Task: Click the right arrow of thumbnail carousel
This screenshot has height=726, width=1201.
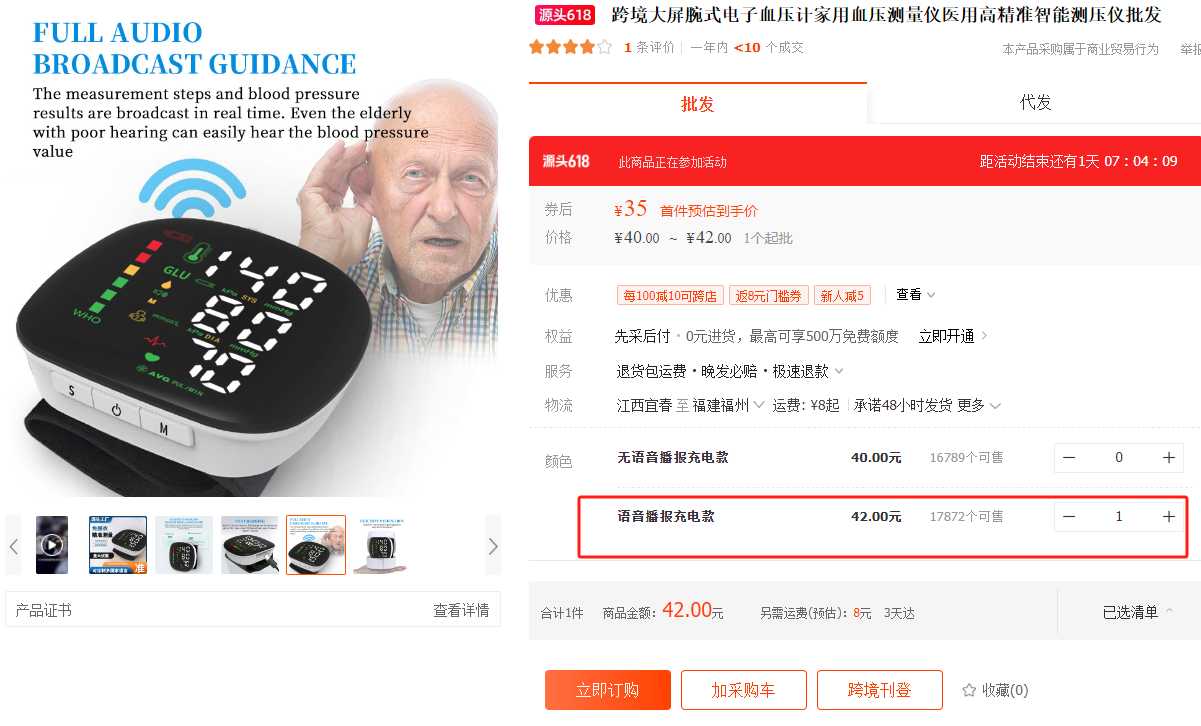Action: tap(493, 546)
